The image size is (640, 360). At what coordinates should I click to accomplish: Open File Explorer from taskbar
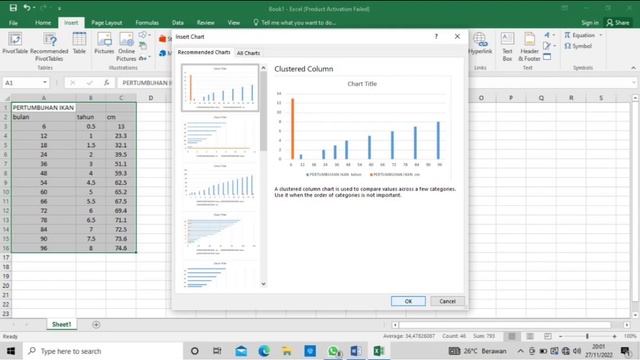coord(287,351)
